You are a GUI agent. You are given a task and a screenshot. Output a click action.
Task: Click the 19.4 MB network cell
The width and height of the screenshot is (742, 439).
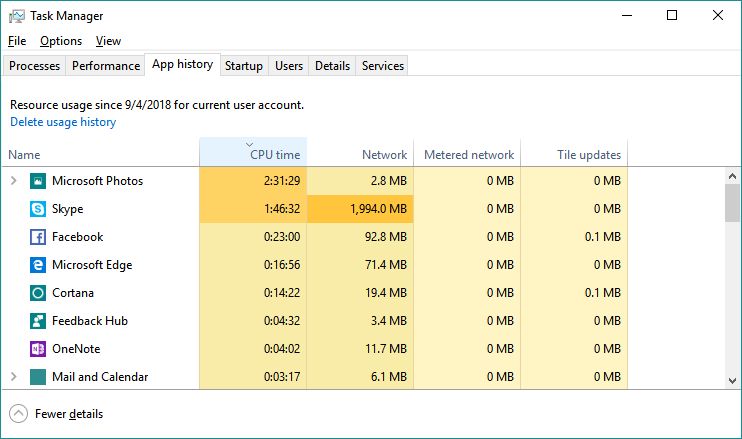pyautogui.click(x=360, y=293)
